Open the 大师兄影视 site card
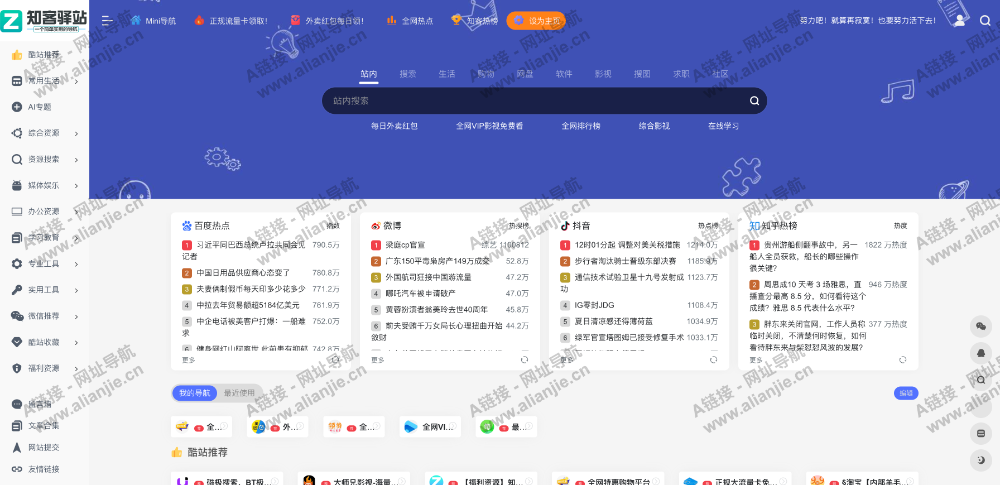The width and height of the screenshot is (1000, 485). click(354, 480)
